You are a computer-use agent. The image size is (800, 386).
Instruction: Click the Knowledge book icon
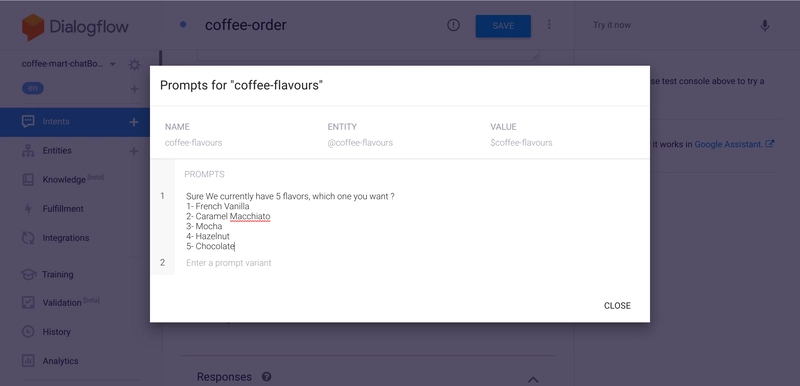[28, 179]
